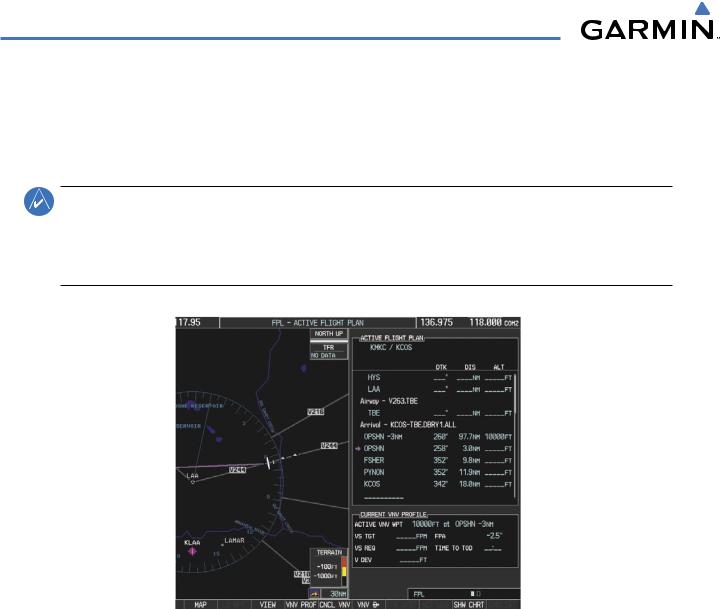Image resolution: width=722 pixels, height=609 pixels.
Task: Click the LAMAR city label on map
Action: point(234,540)
